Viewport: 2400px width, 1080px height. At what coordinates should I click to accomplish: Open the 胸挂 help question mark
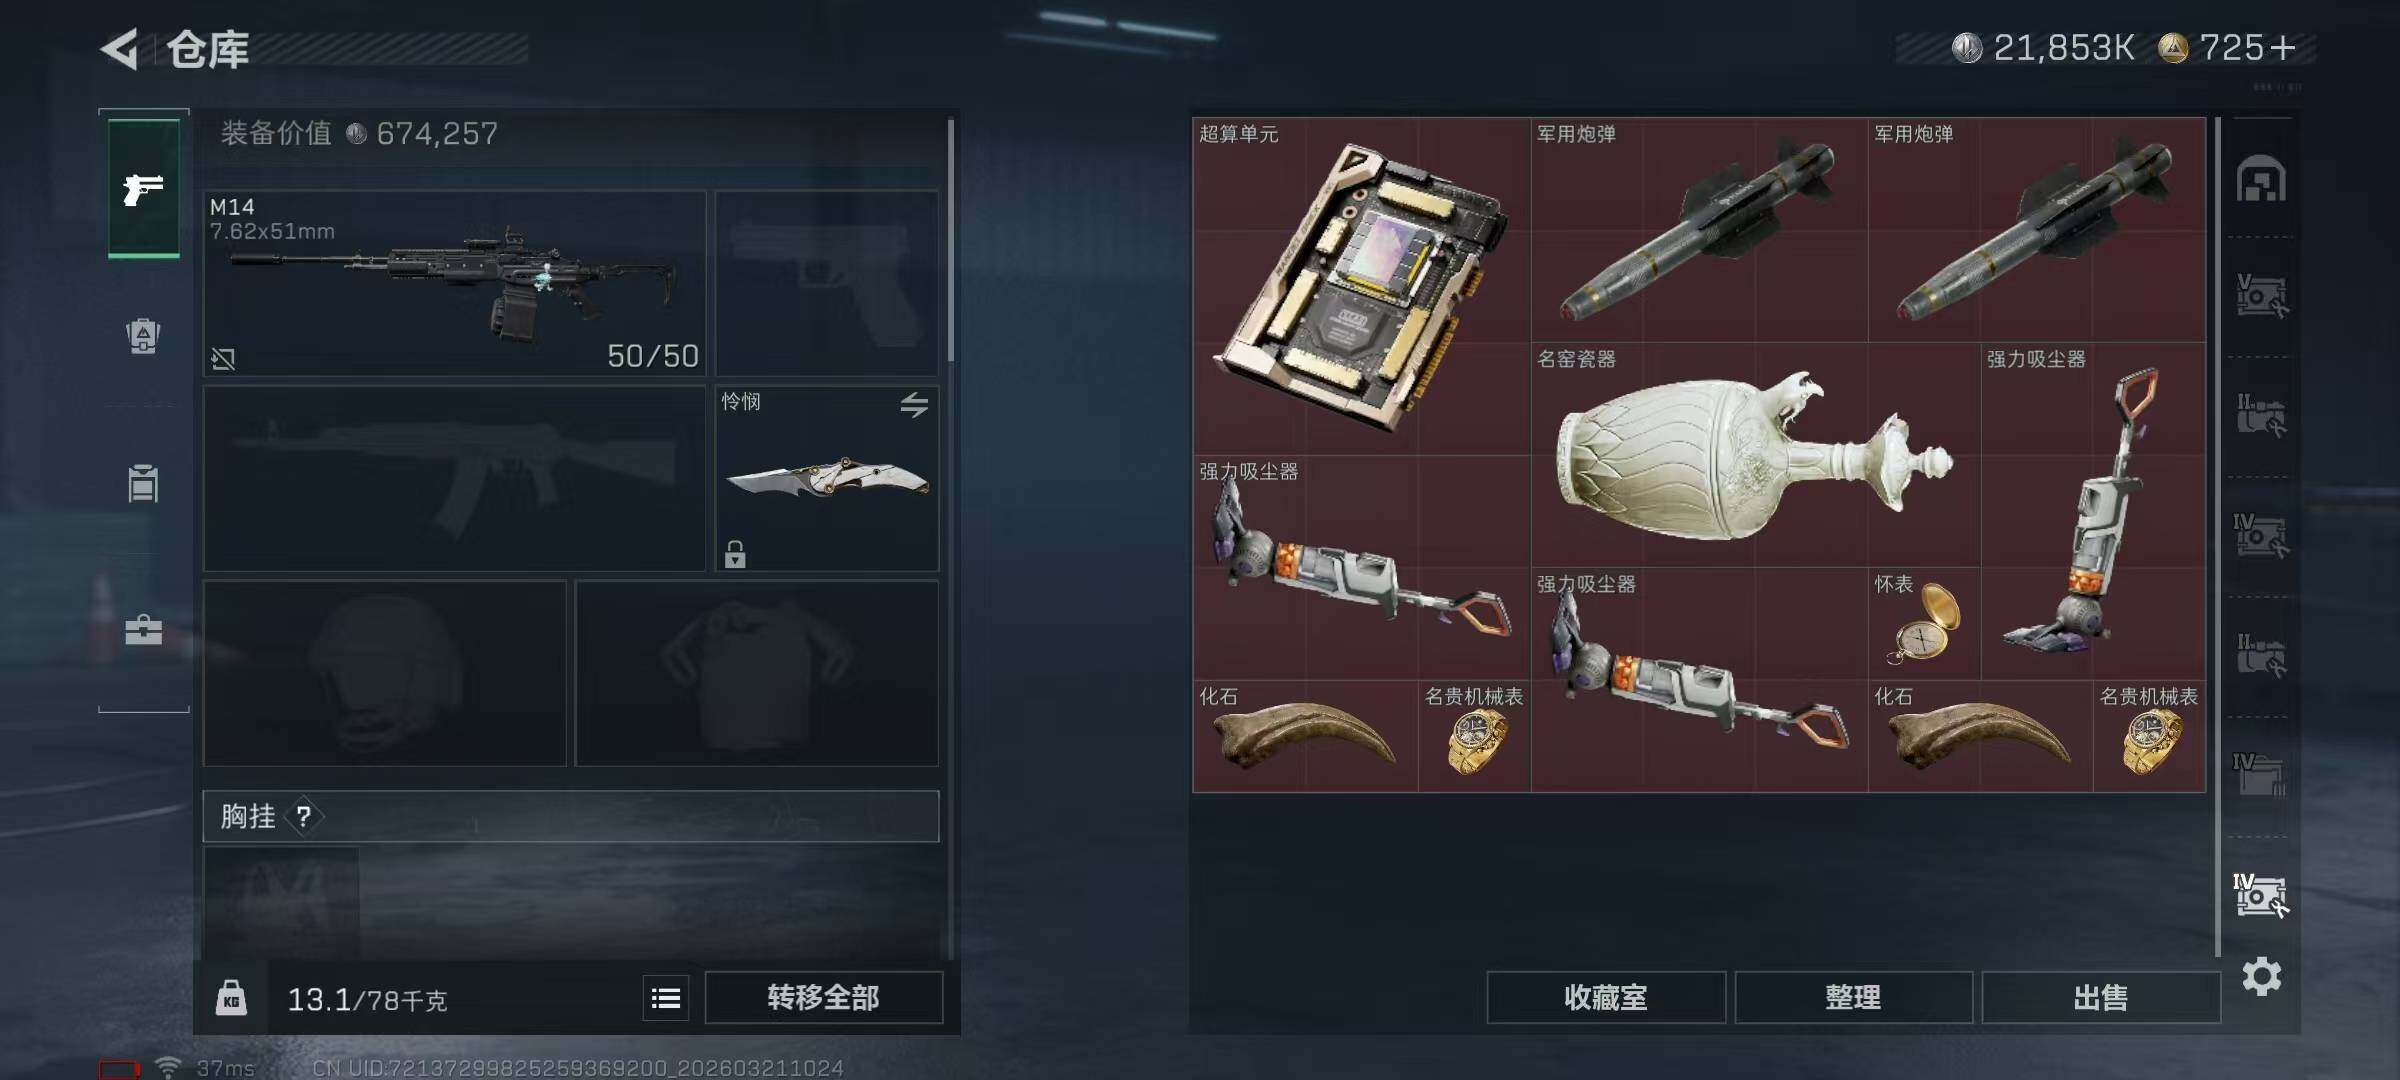(x=303, y=817)
